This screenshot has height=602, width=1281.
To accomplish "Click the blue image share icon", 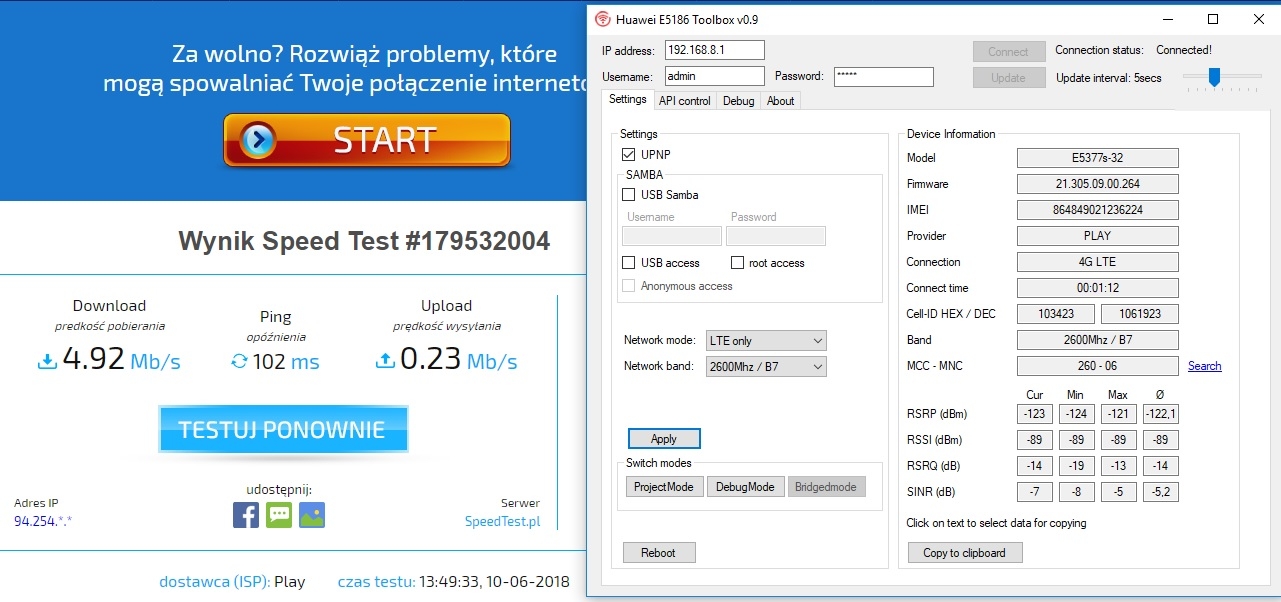I will (312, 515).
